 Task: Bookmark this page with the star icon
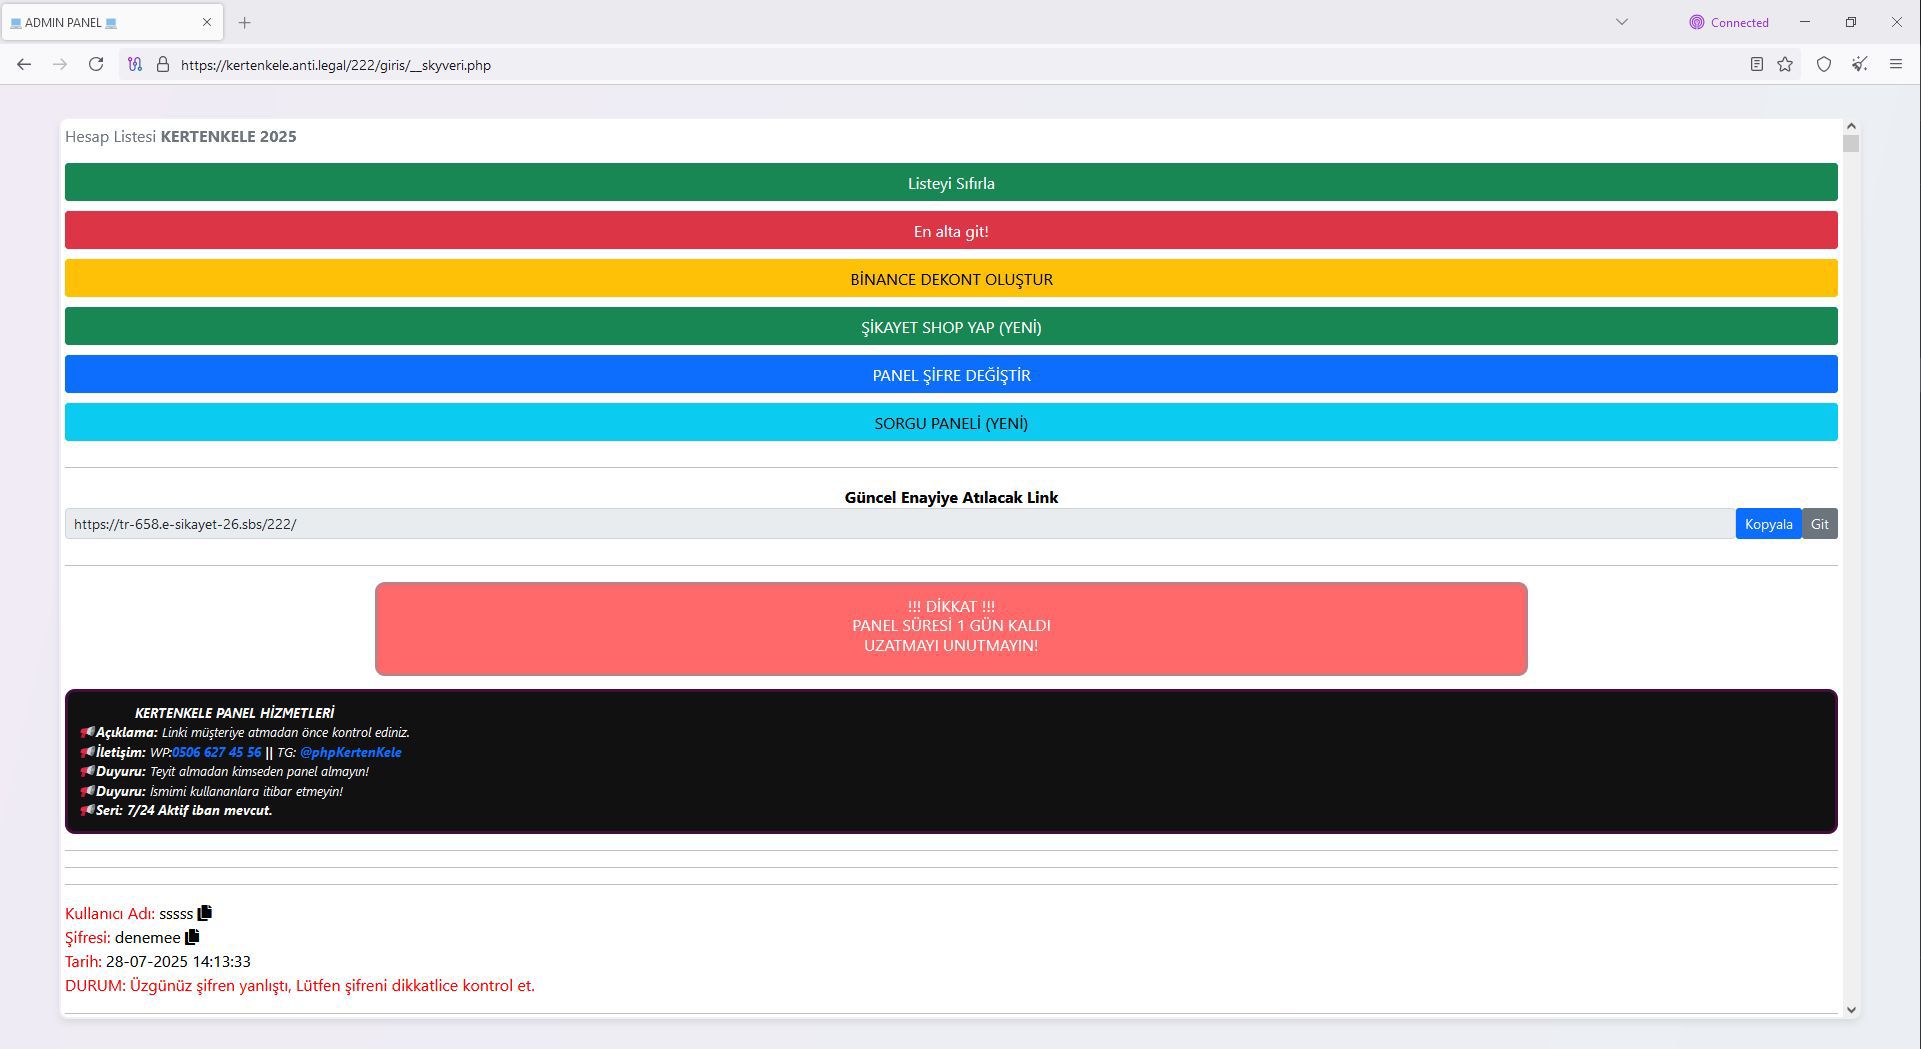[1785, 65]
